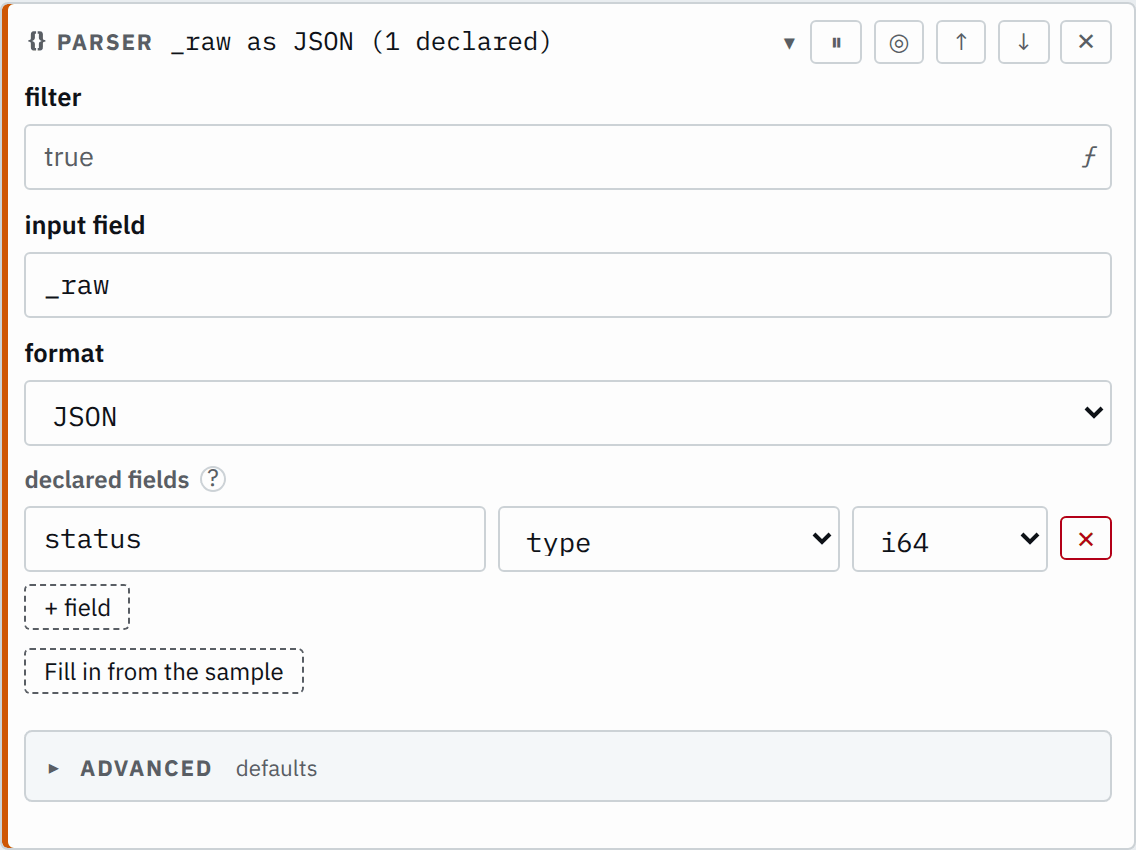Image resolution: width=1136 pixels, height=850 pixels.
Task: Click the curly braces parser icon
Action: click(36, 42)
